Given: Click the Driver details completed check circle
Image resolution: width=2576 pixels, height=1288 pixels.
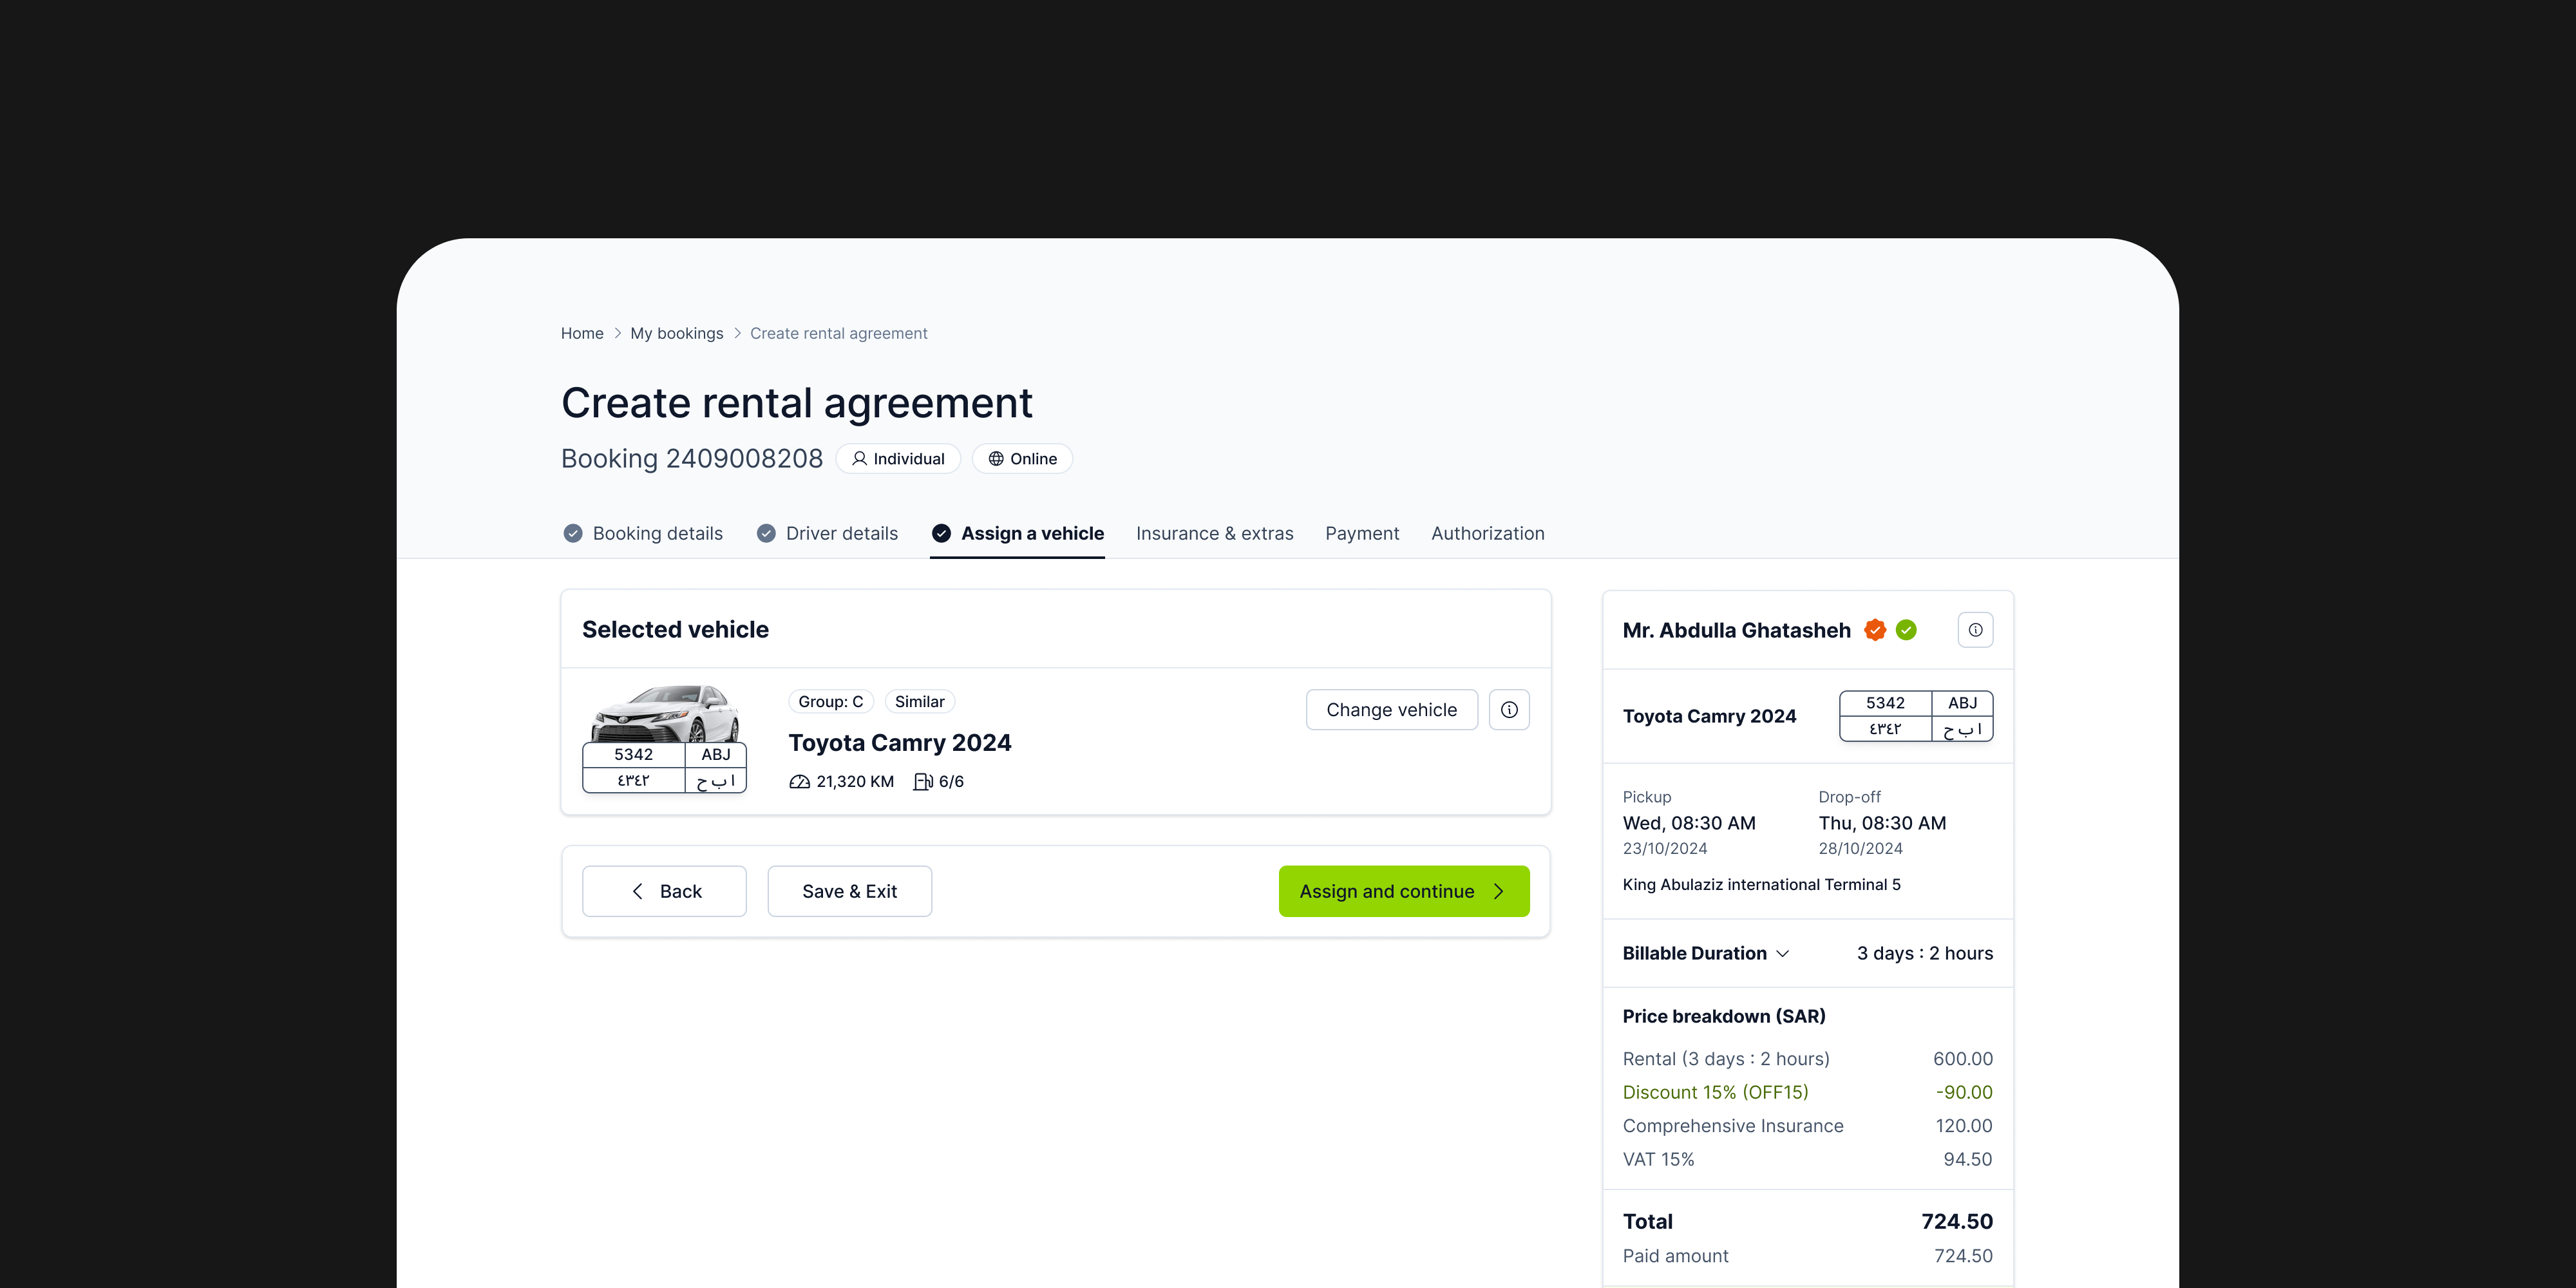Looking at the screenshot, I should [x=766, y=534].
